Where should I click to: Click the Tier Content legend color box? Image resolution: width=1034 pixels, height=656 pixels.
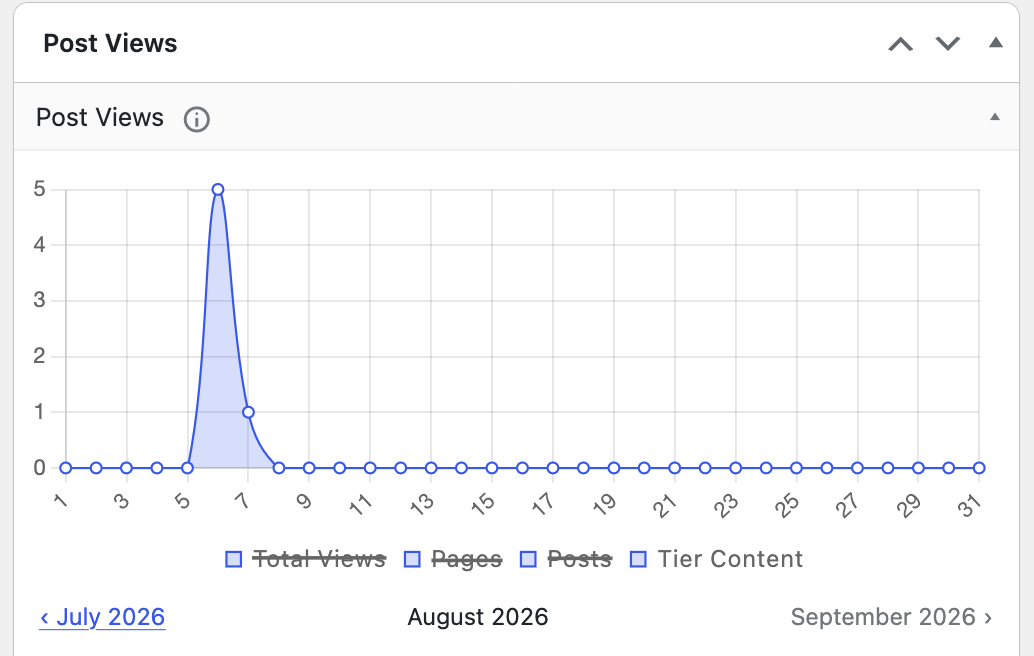638,559
